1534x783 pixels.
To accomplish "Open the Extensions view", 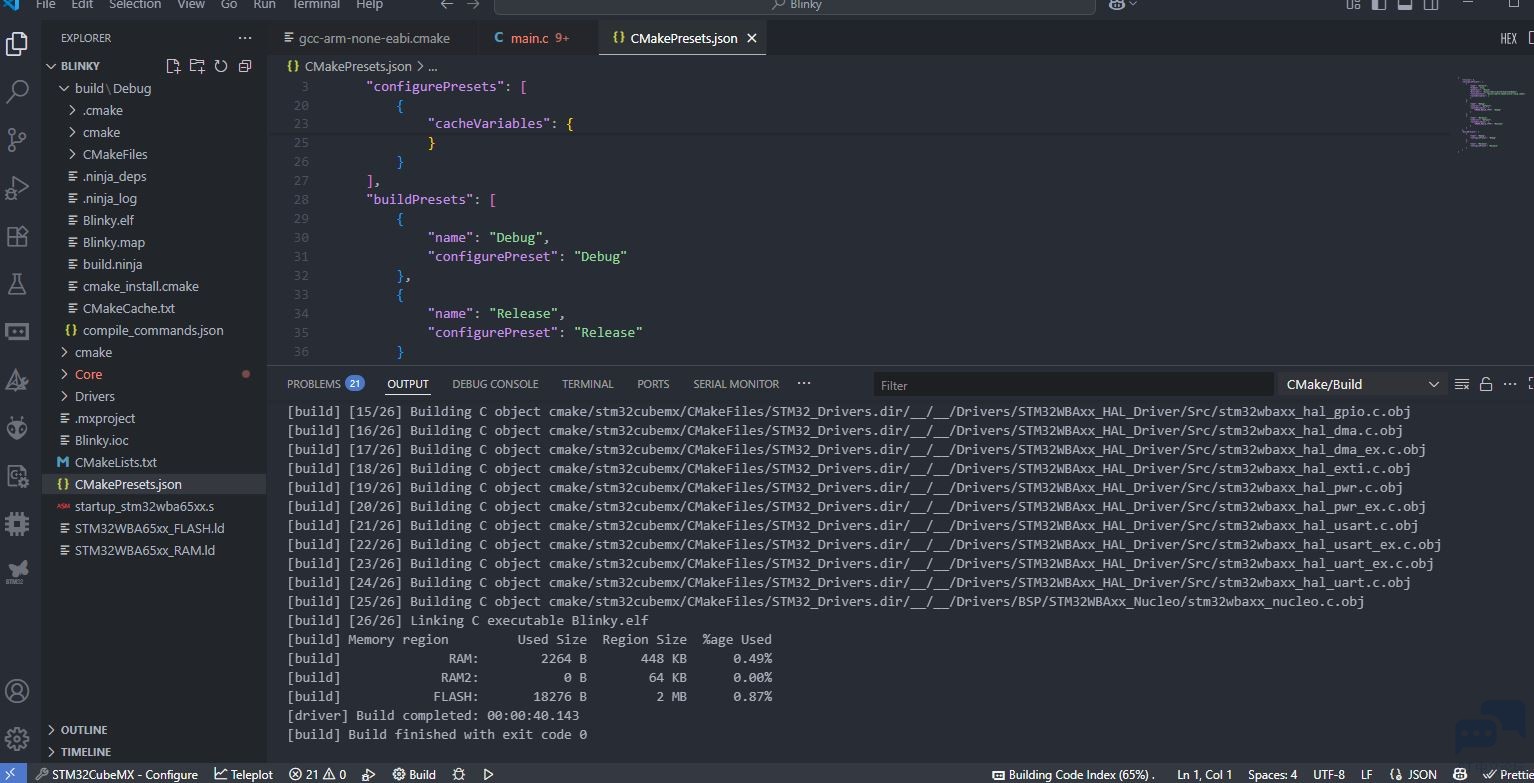I will coord(17,236).
